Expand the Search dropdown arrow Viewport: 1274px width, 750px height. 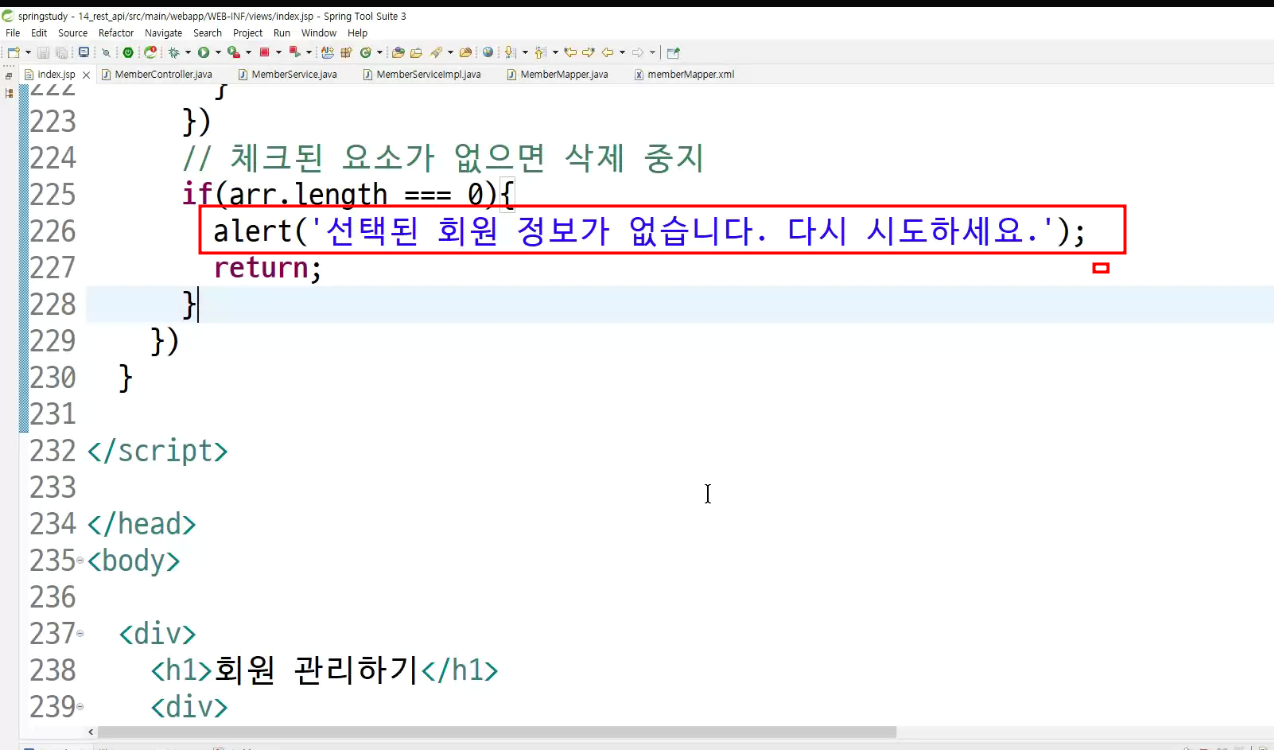(450, 52)
